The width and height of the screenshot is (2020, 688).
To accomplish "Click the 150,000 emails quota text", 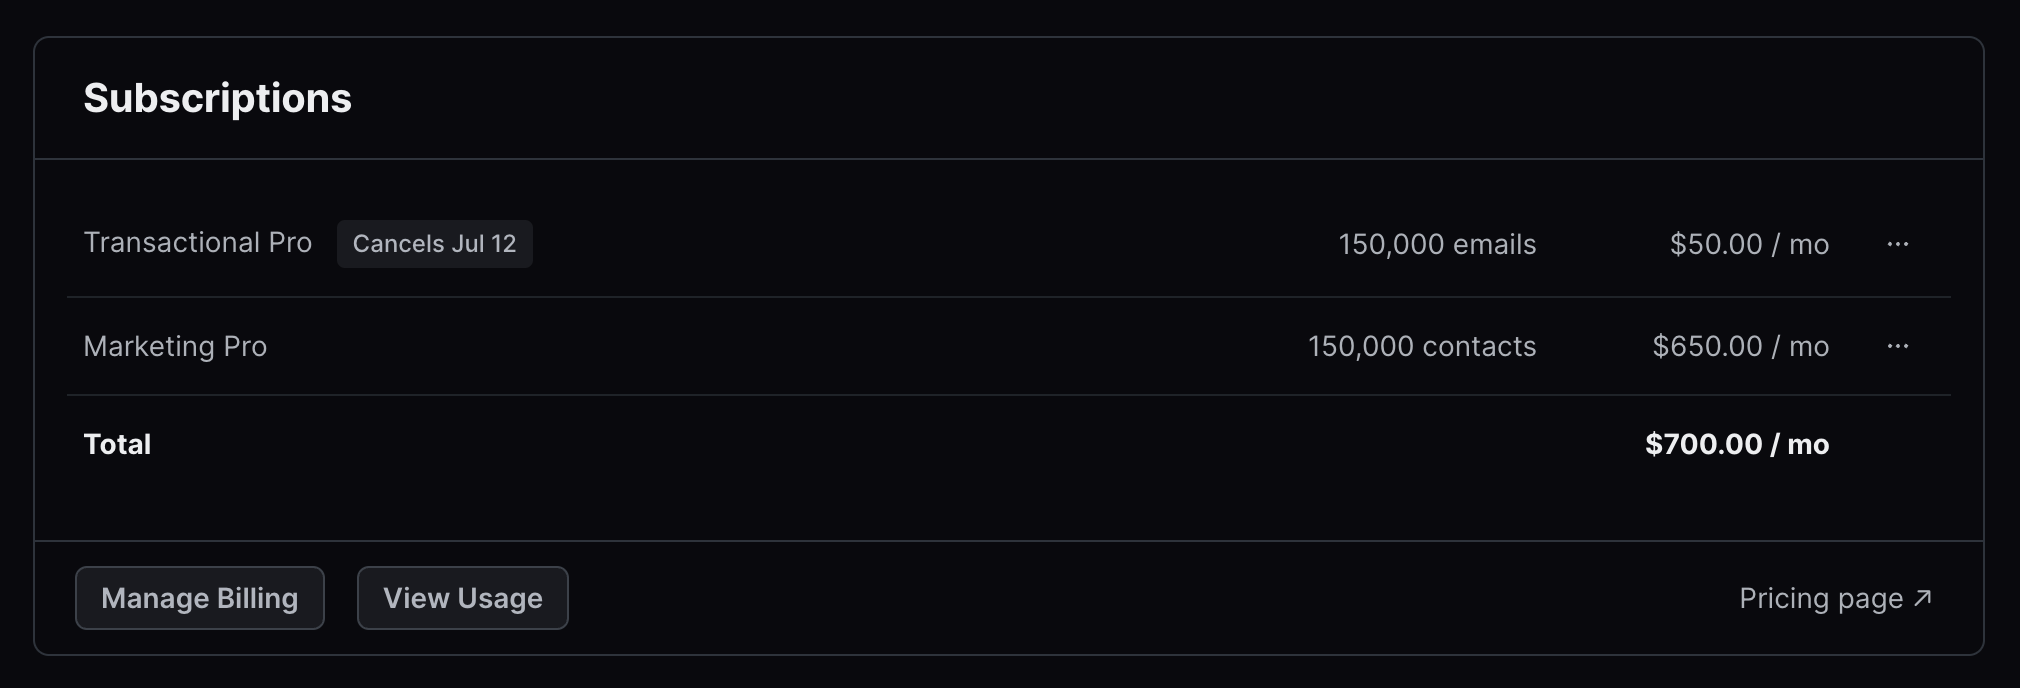I will [1437, 244].
